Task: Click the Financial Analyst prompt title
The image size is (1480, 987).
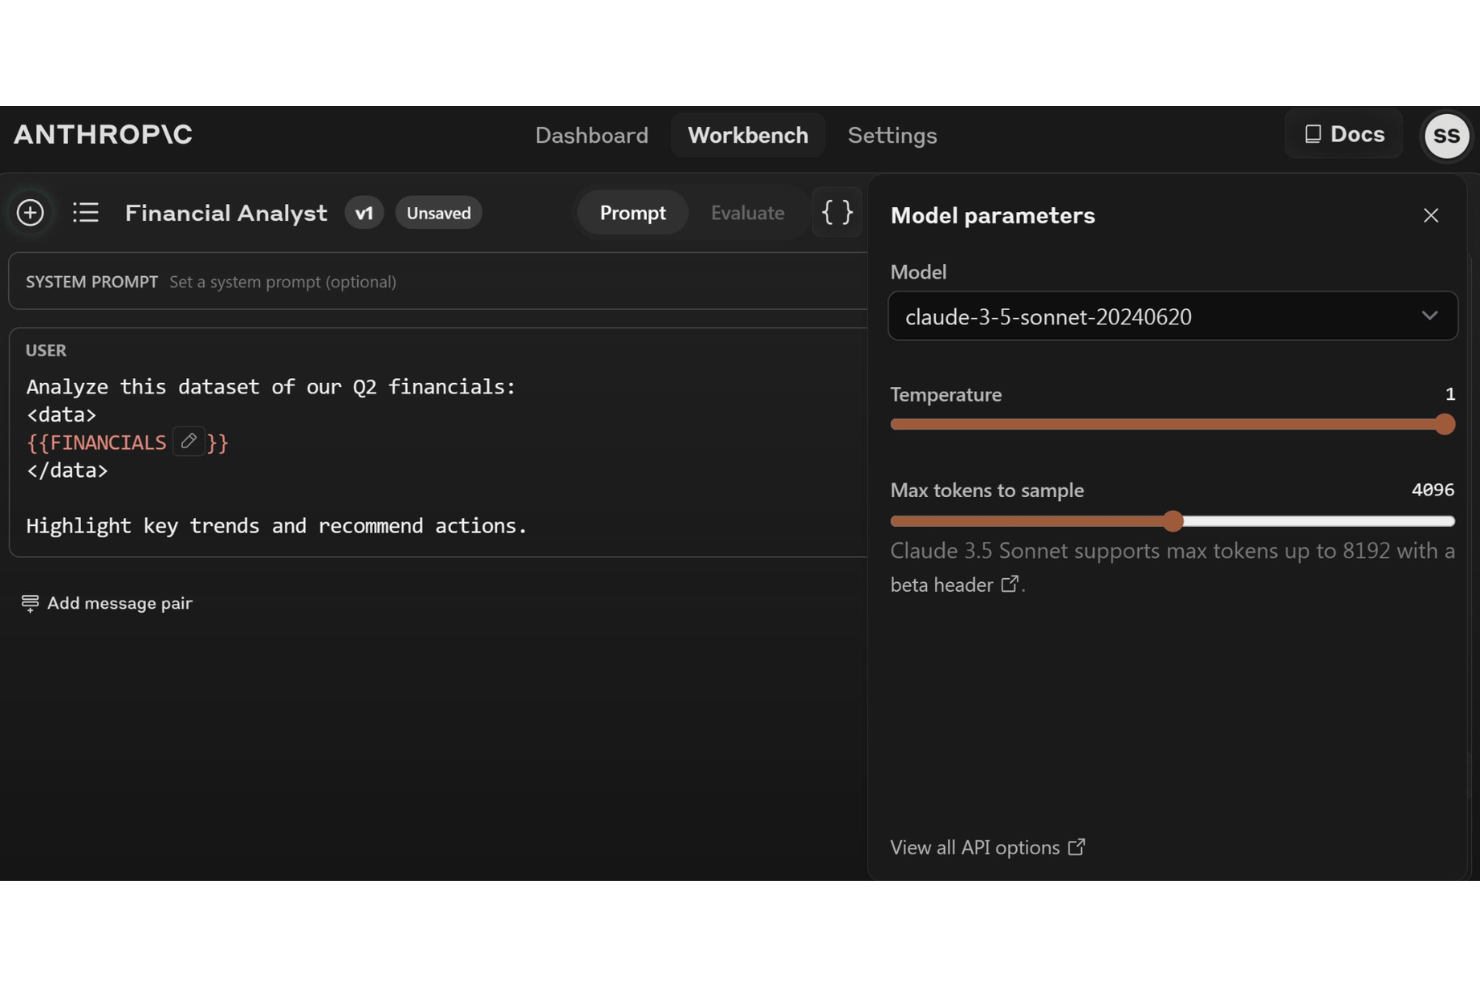Action: point(226,213)
